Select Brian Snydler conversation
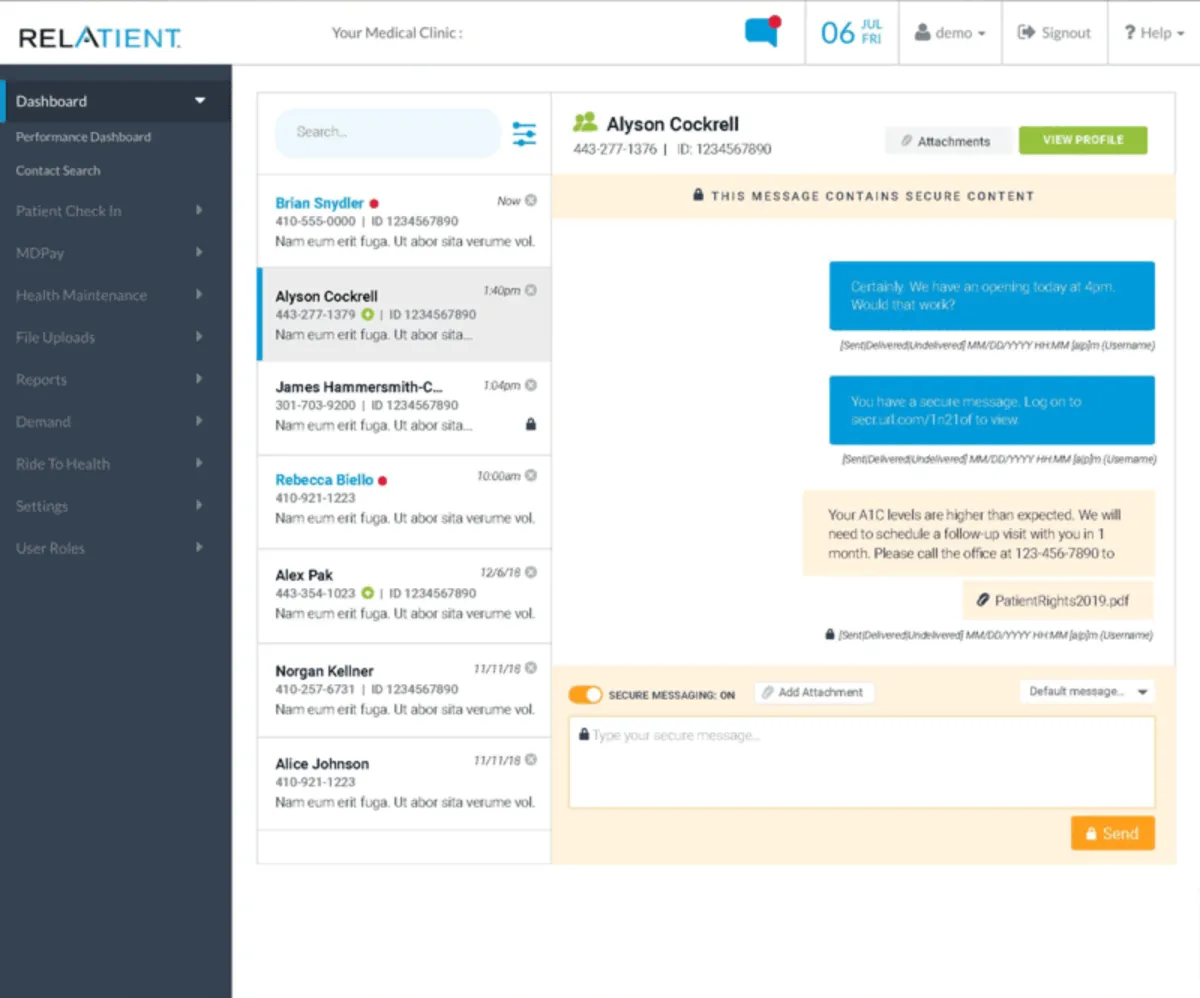The width and height of the screenshot is (1200, 998). pos(404,222)
